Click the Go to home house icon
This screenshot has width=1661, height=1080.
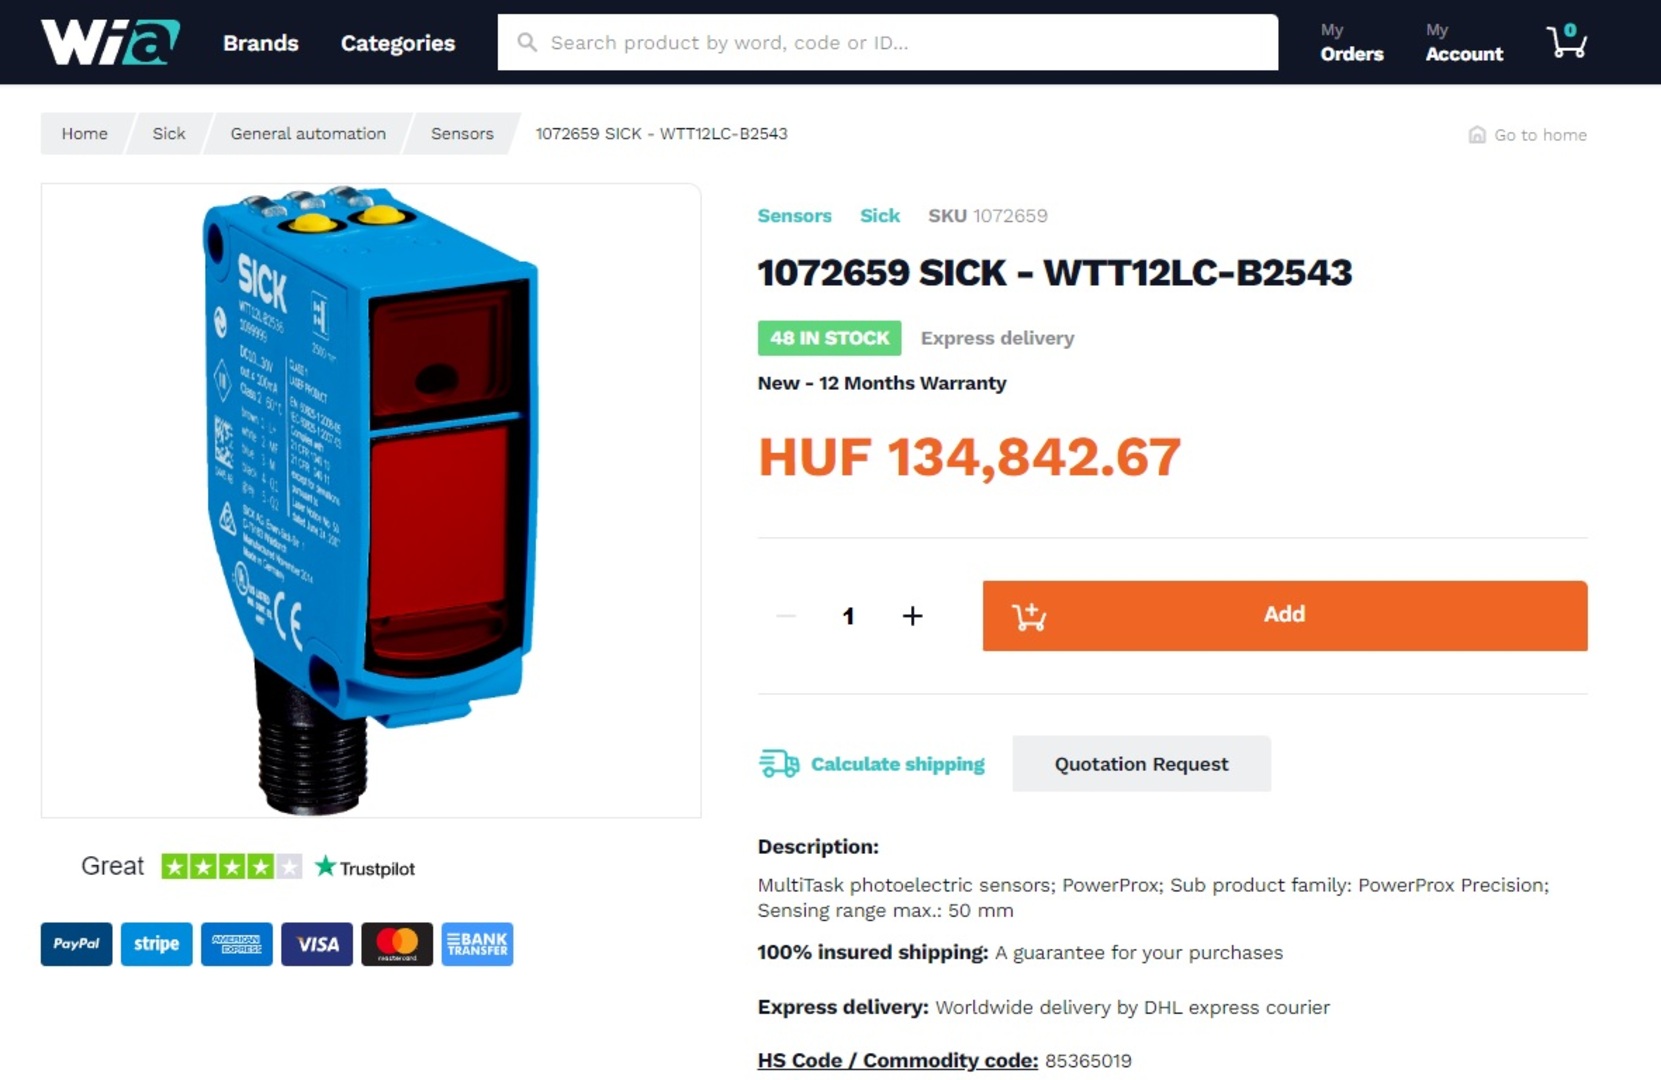[x=1476, y=134]
